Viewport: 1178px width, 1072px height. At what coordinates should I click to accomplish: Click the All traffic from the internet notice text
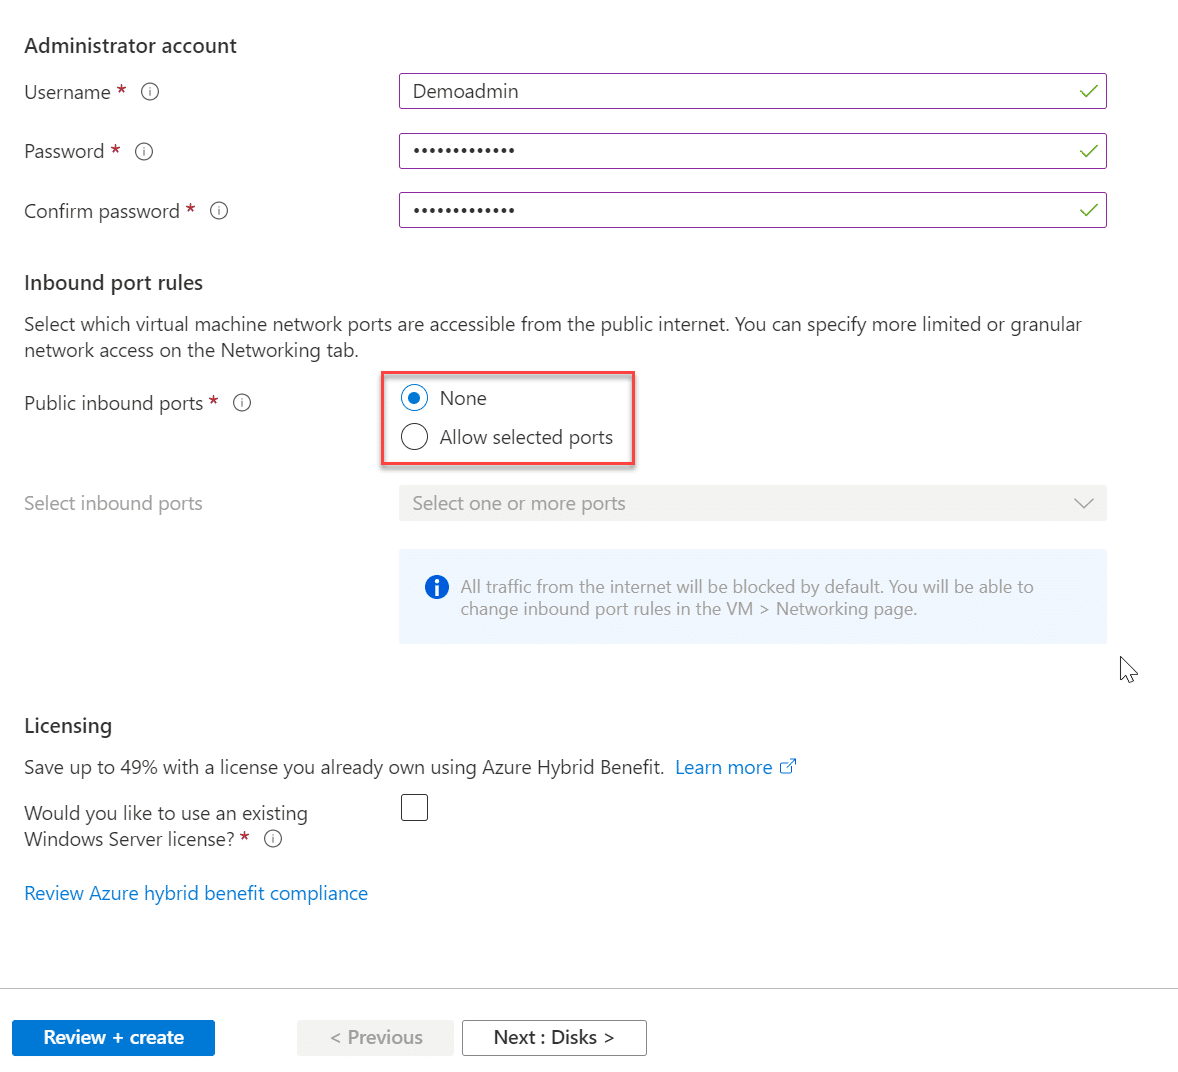pos(747,598)
